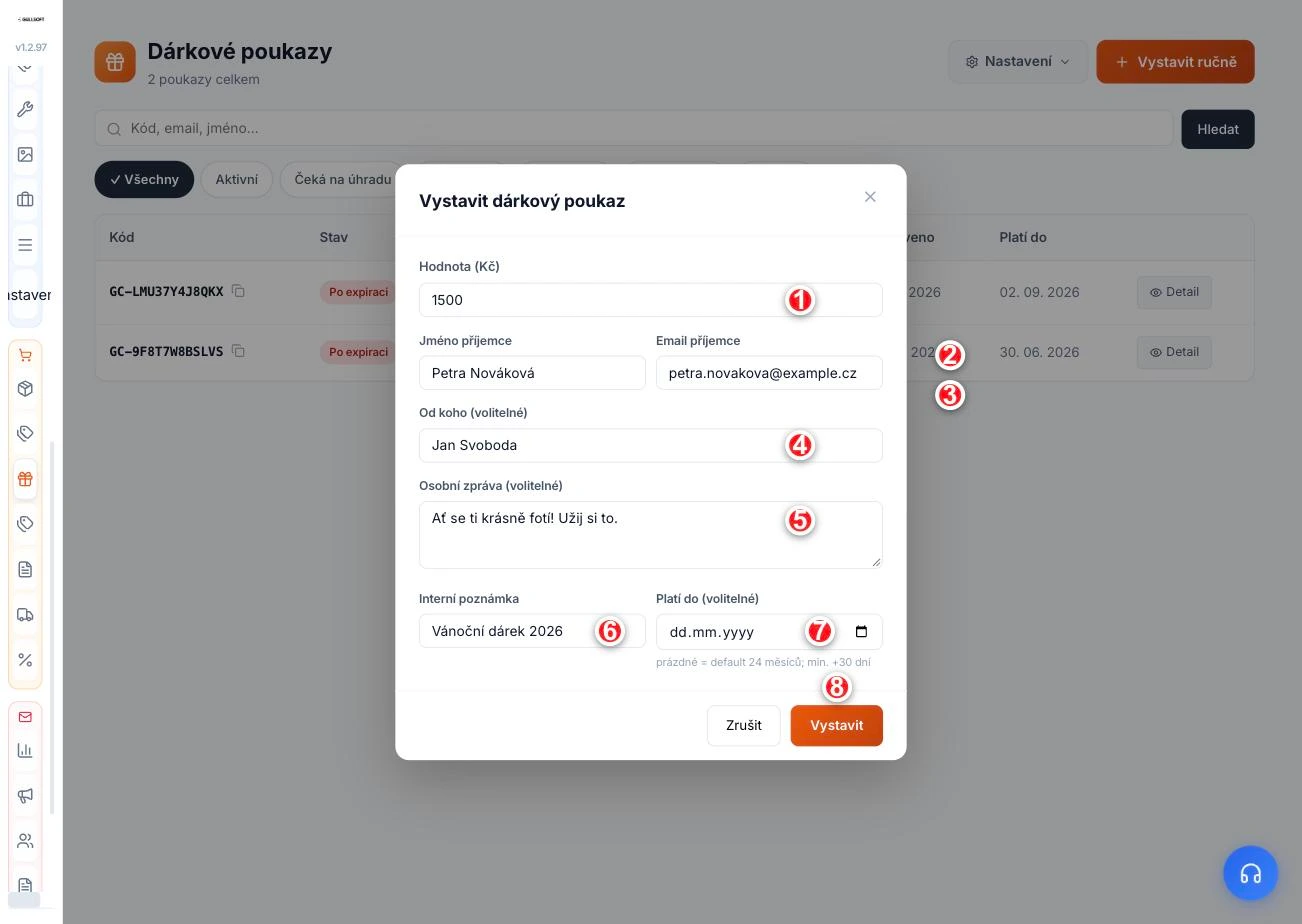The width and height of the screenshot is (1302, 924).
Task: Click the Vystavit button
Action: [x=836, y=725]
